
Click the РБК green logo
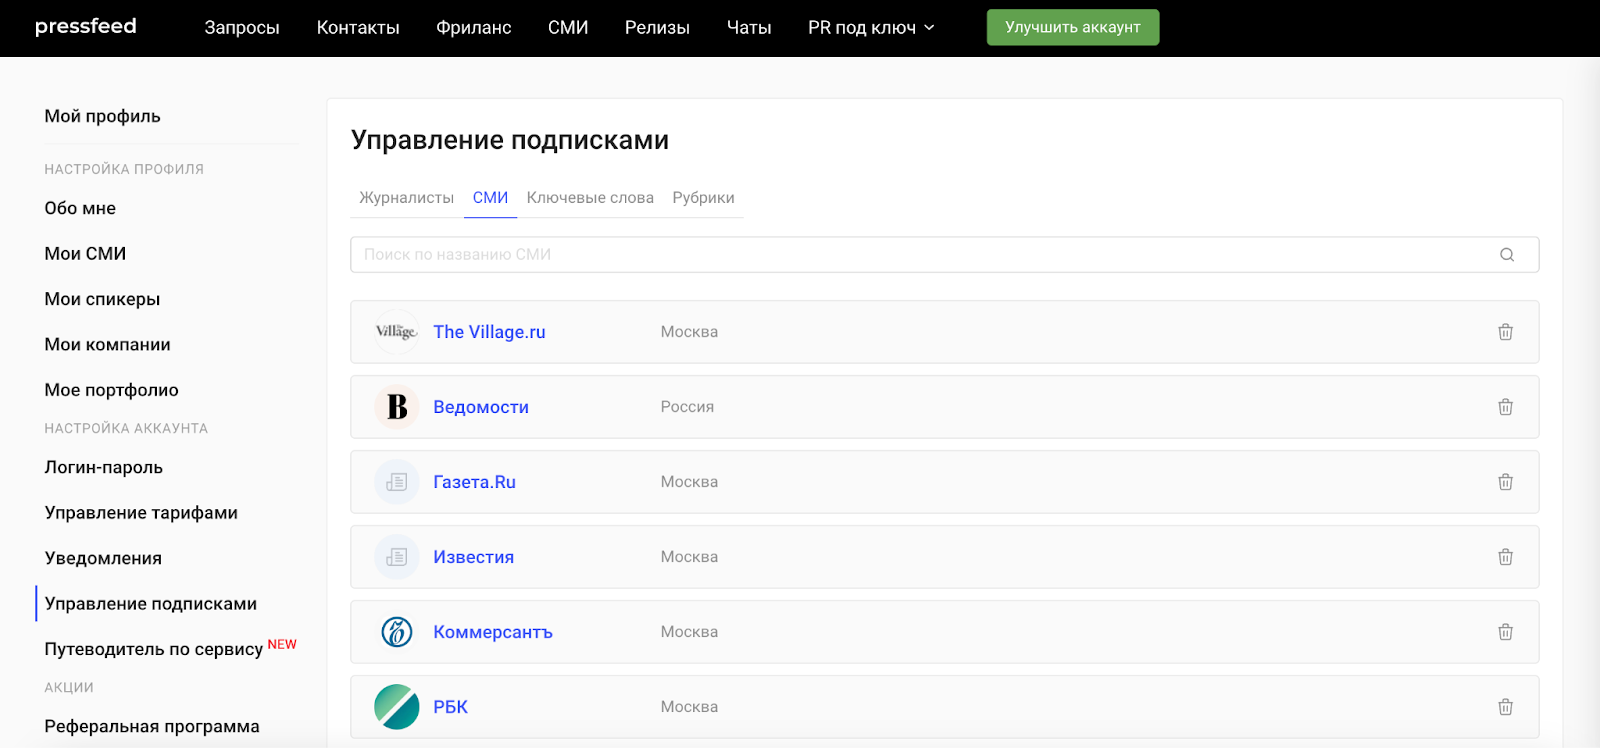point(397,707)
